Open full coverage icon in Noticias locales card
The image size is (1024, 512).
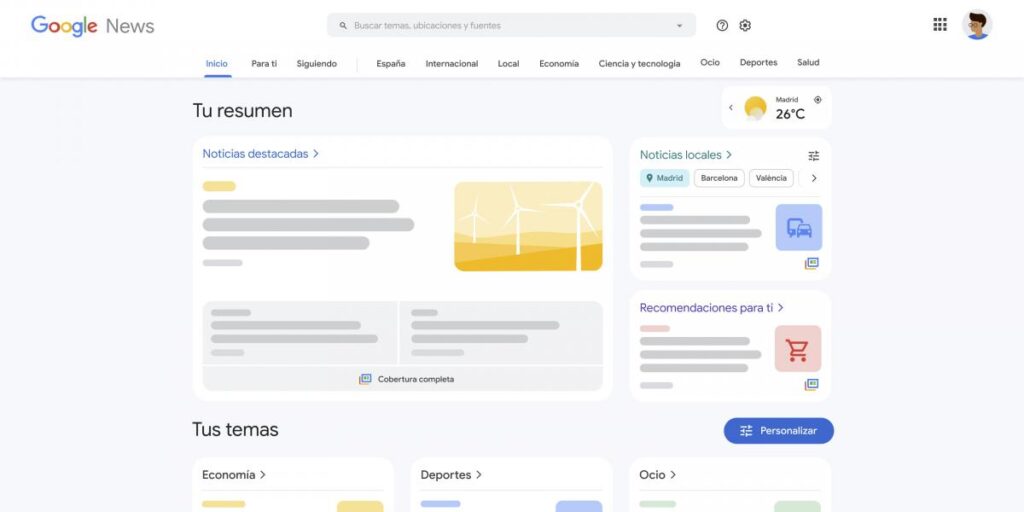click(x=811, y=263)
